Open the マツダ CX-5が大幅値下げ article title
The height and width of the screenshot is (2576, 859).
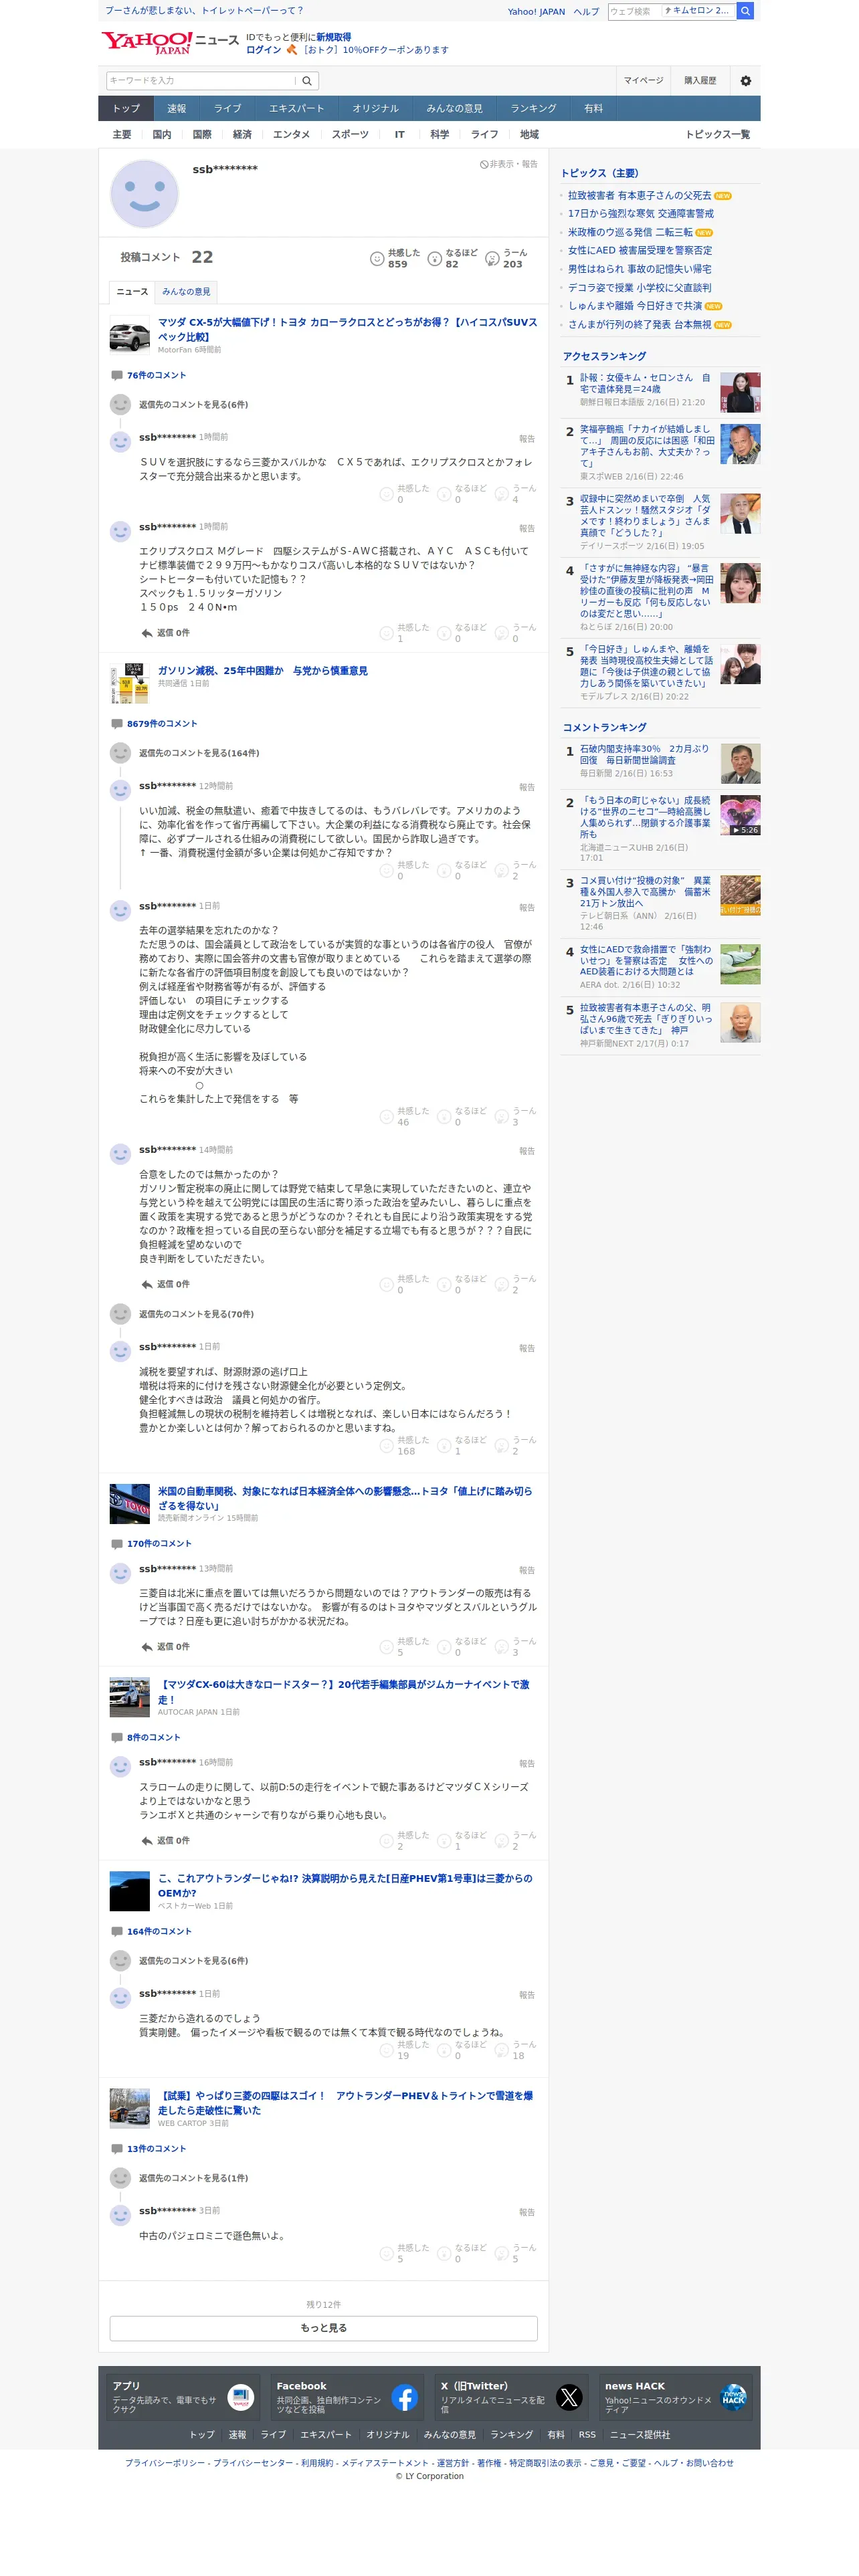[347, 330]
